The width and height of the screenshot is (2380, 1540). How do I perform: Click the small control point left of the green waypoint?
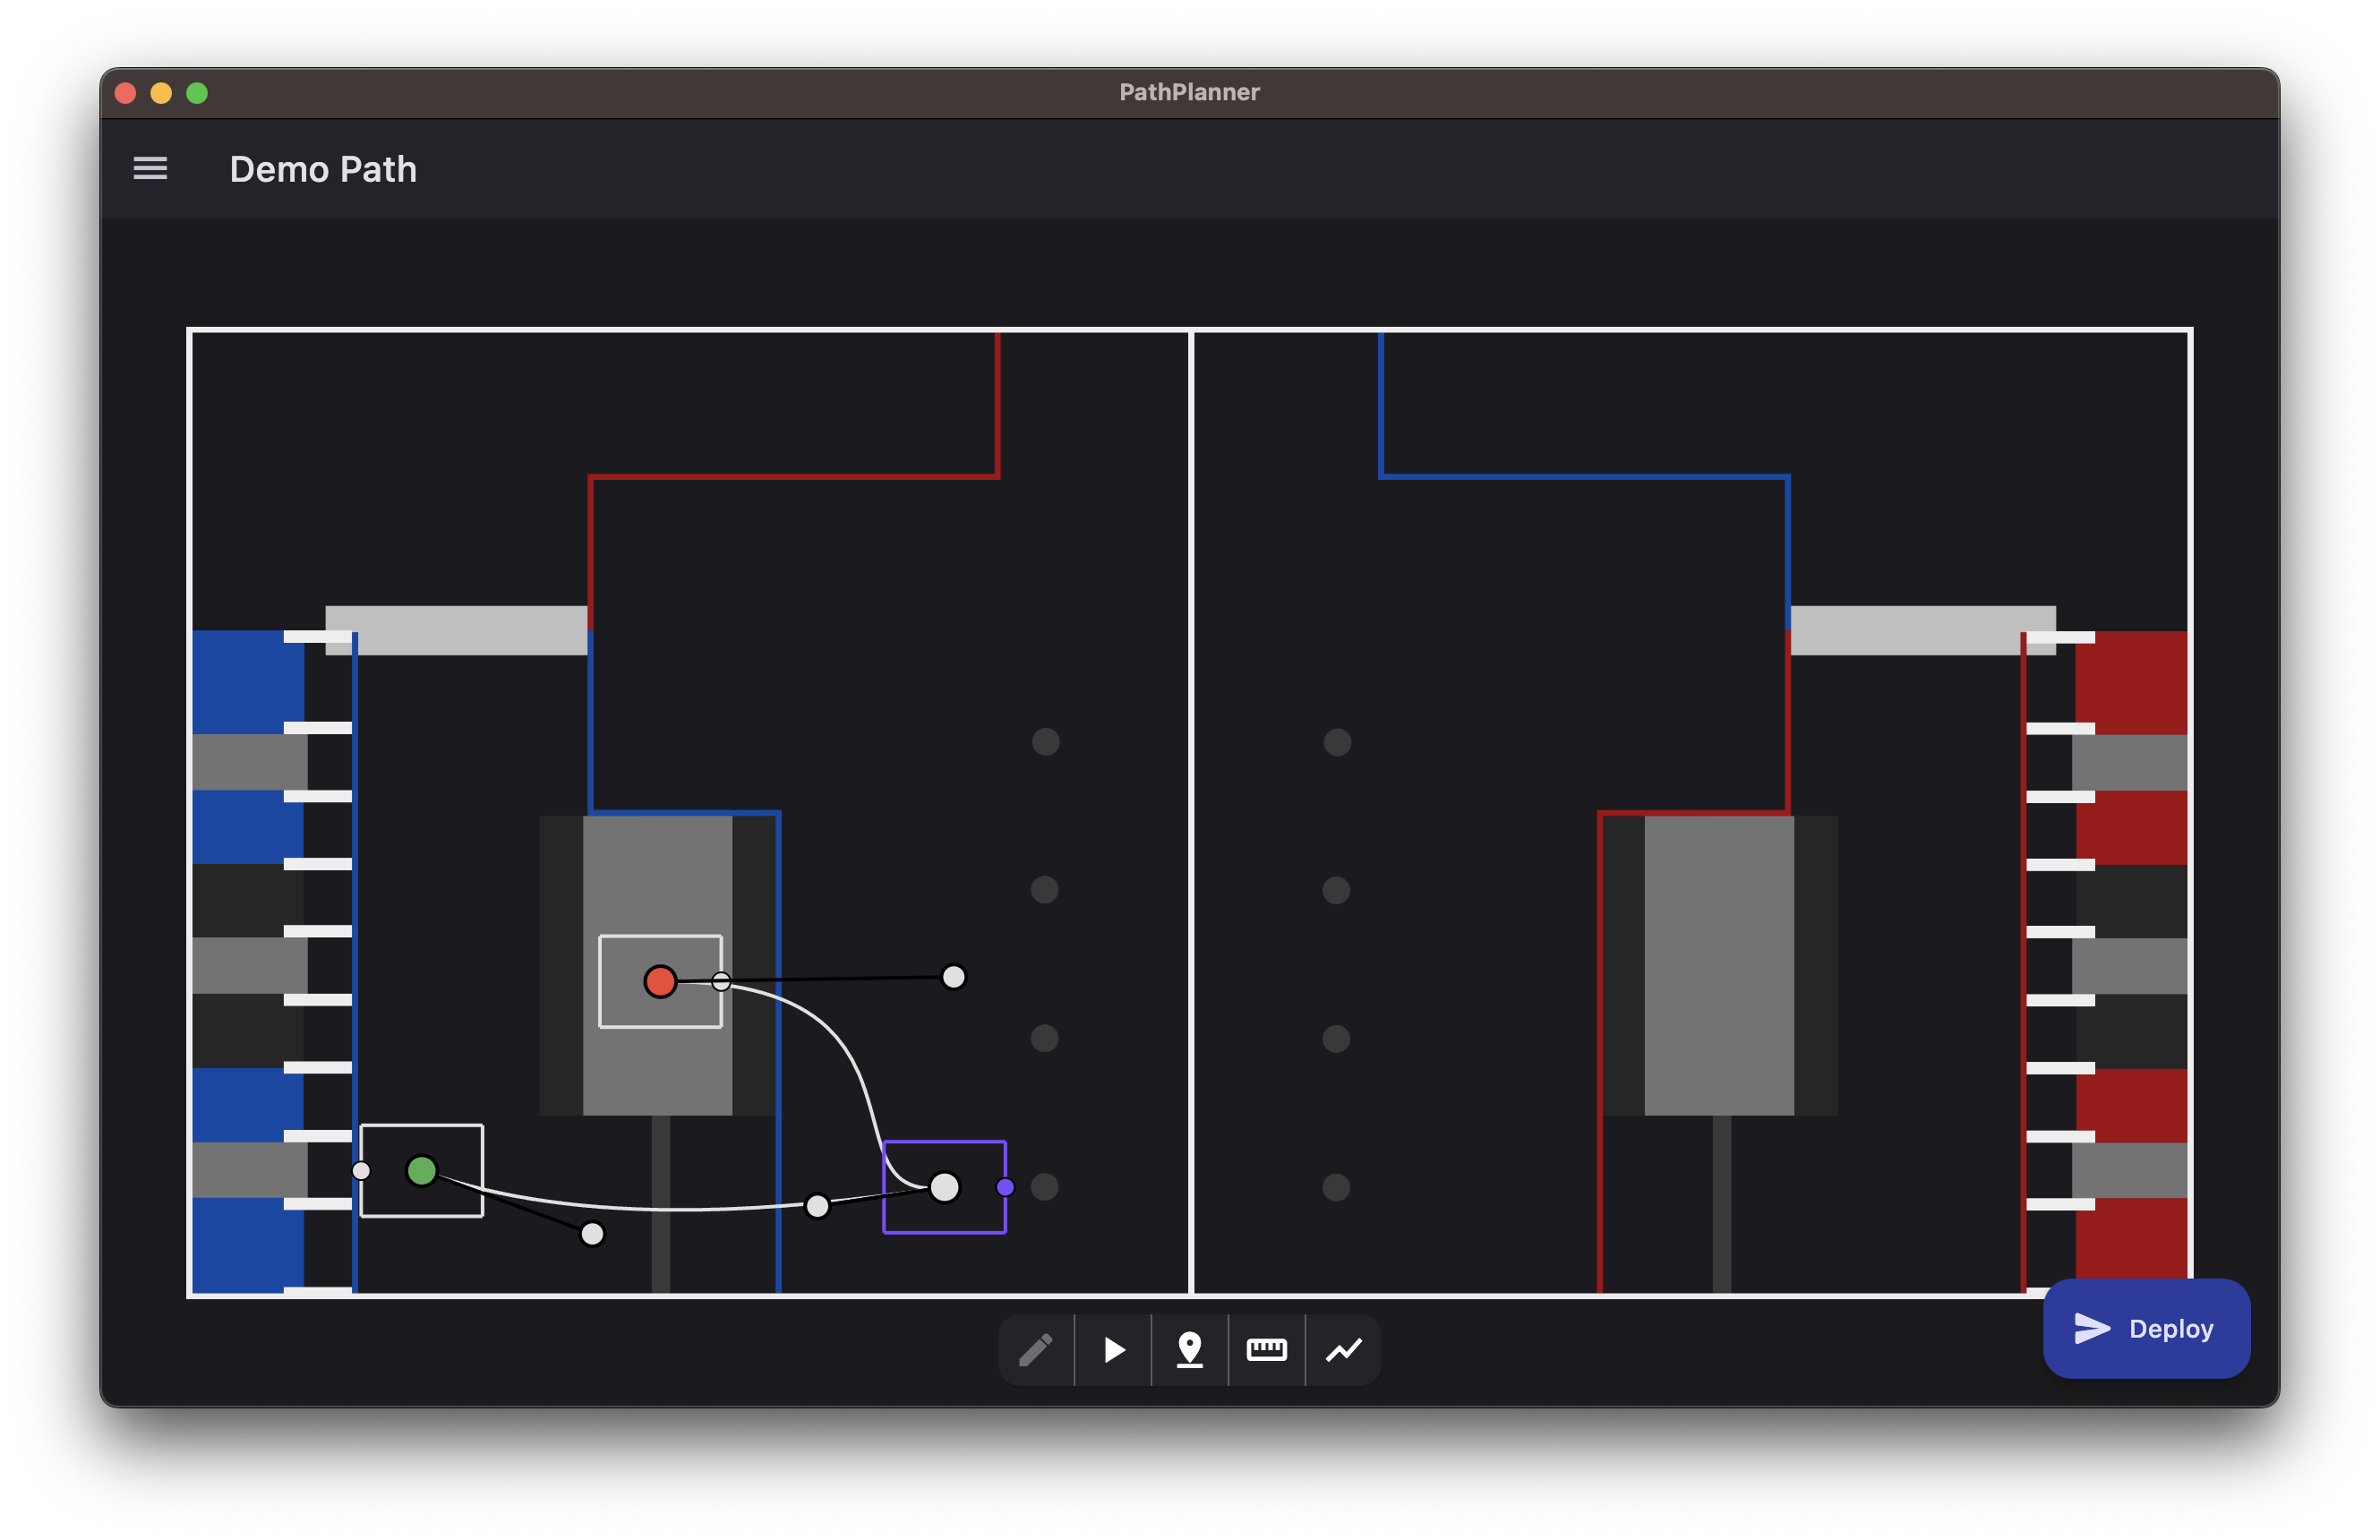(360, 1168)
